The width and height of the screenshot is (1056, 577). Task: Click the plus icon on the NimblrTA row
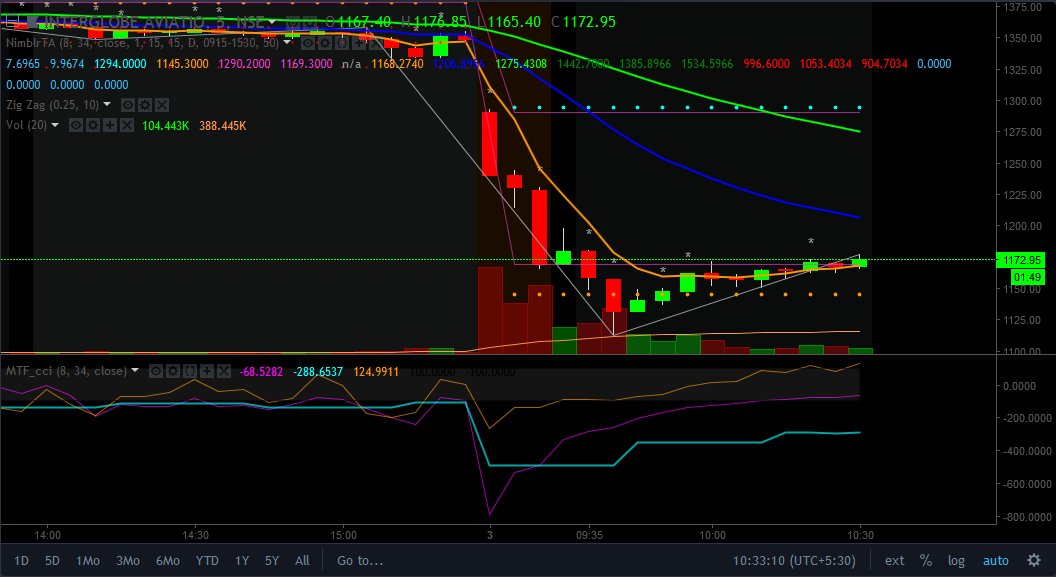click(x=360, y=43)
